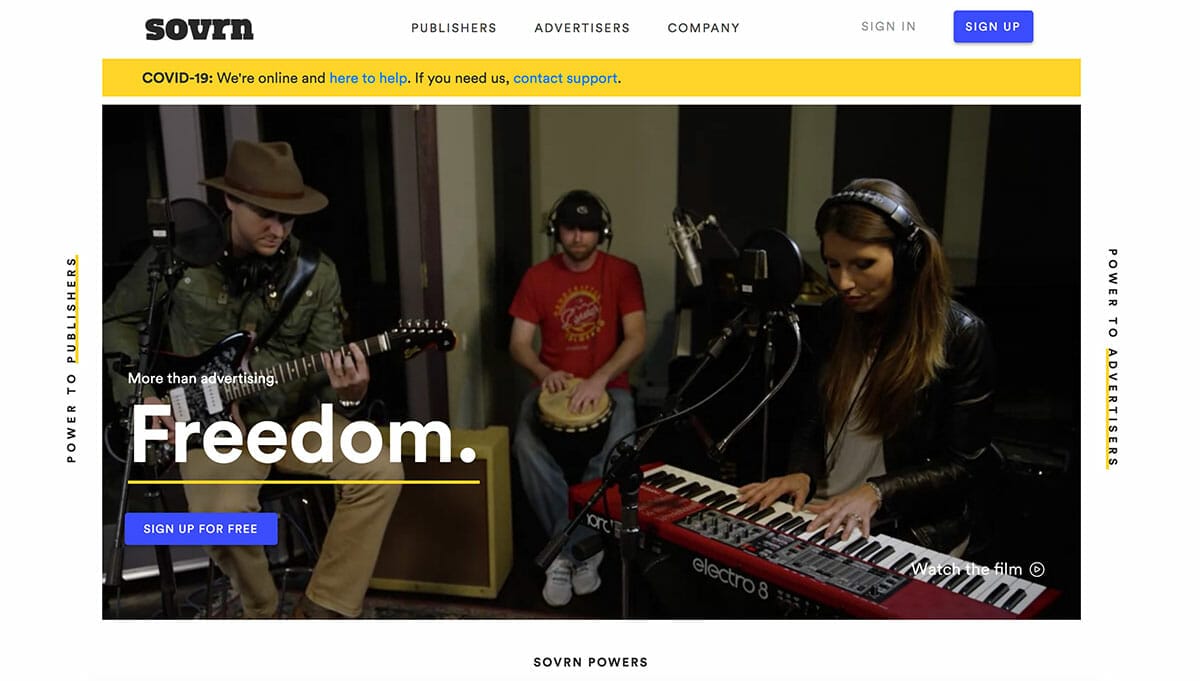Select the vertical Power to Publishers label
Screen dimensions: 1200x681
pyautogui.click(x=72, y=360)
